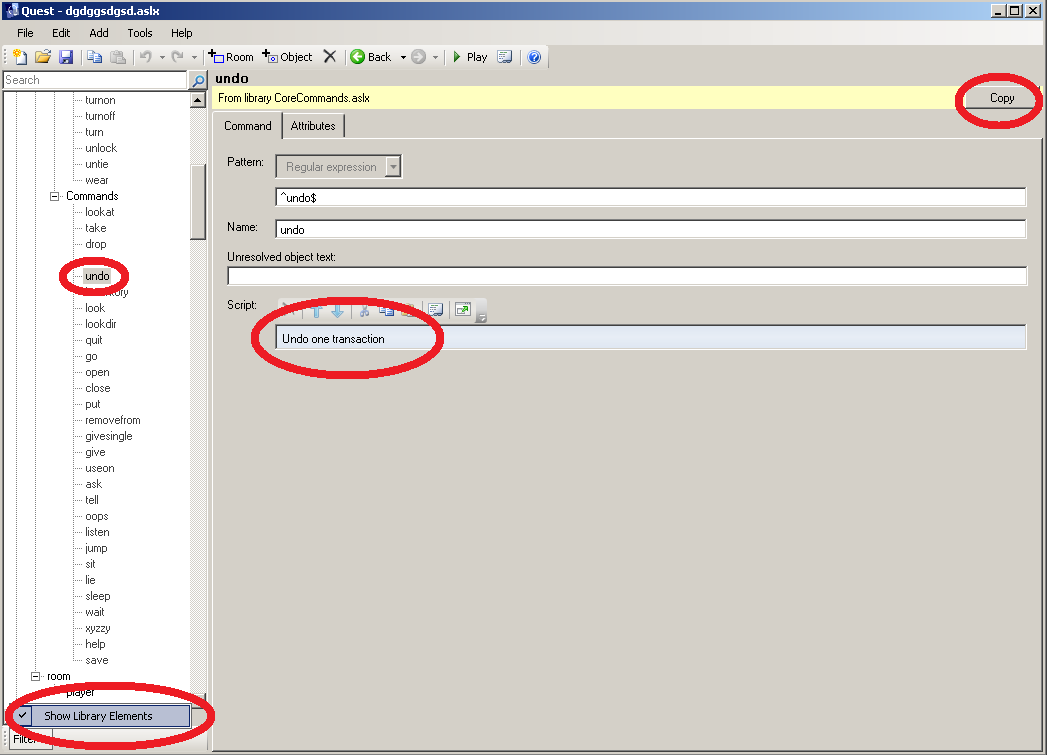
Task: Open the Pattern type dropdown
Action: coord(393,167)
